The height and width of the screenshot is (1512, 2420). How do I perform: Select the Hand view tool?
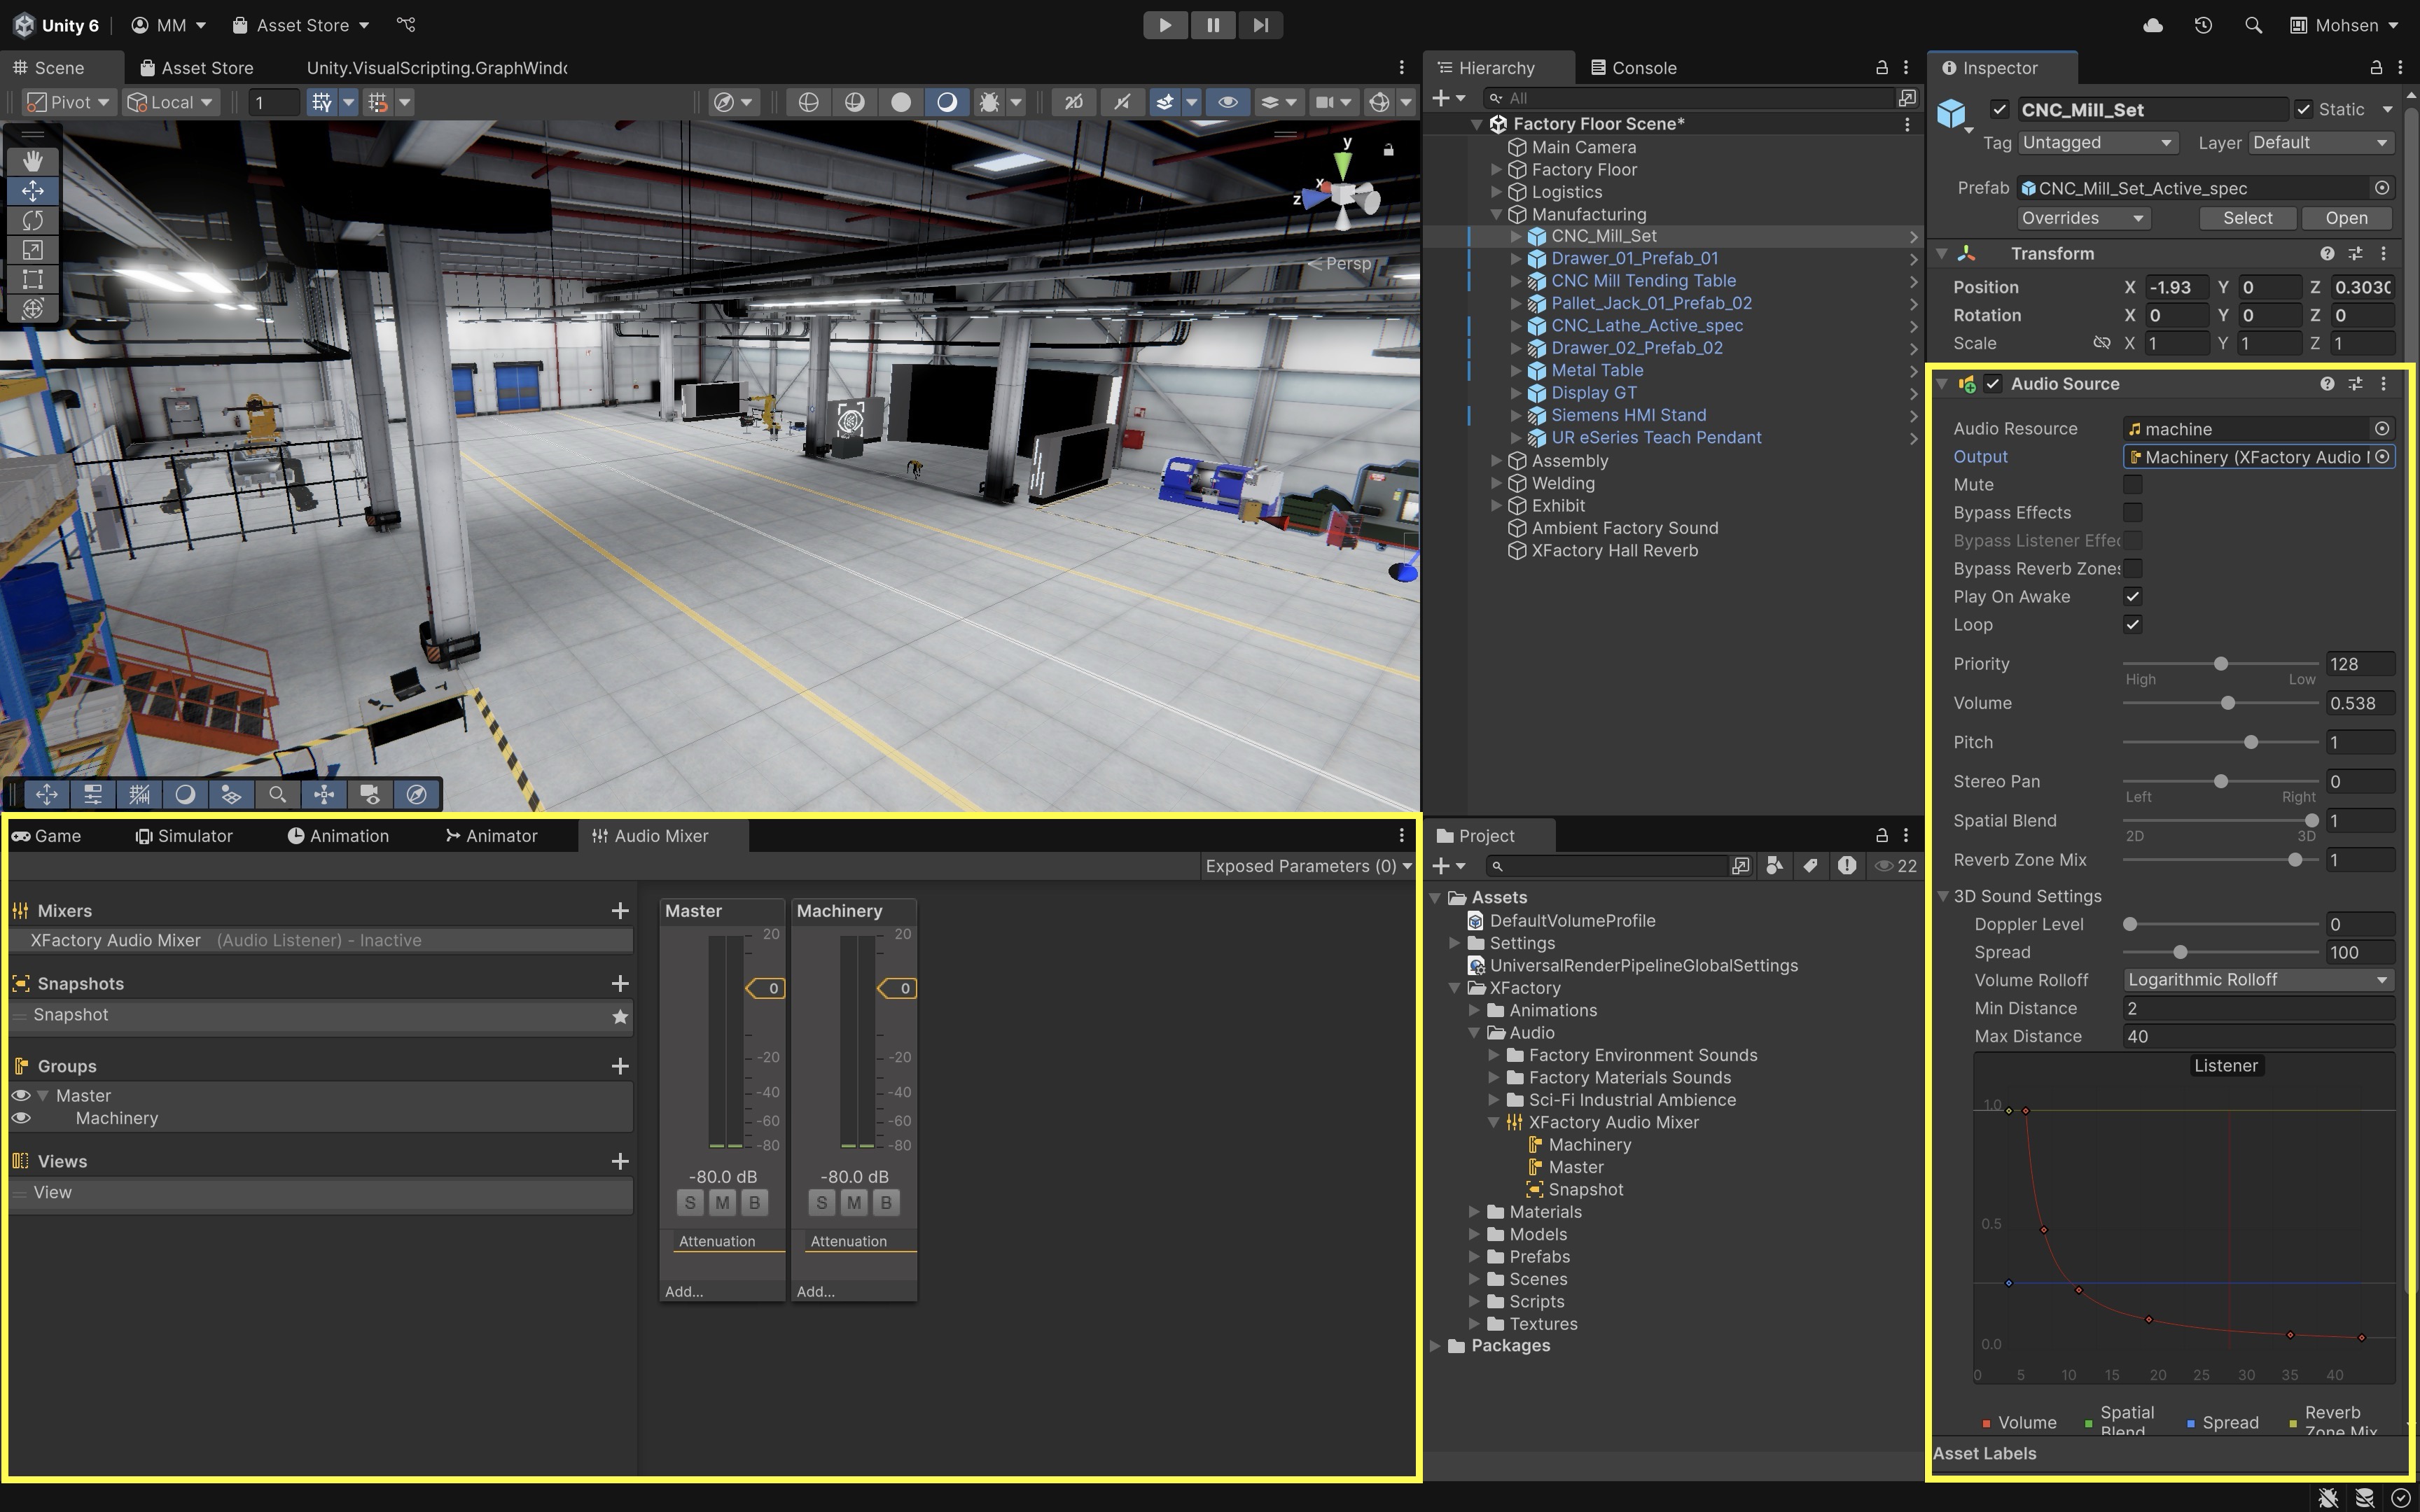pos(32,160)
